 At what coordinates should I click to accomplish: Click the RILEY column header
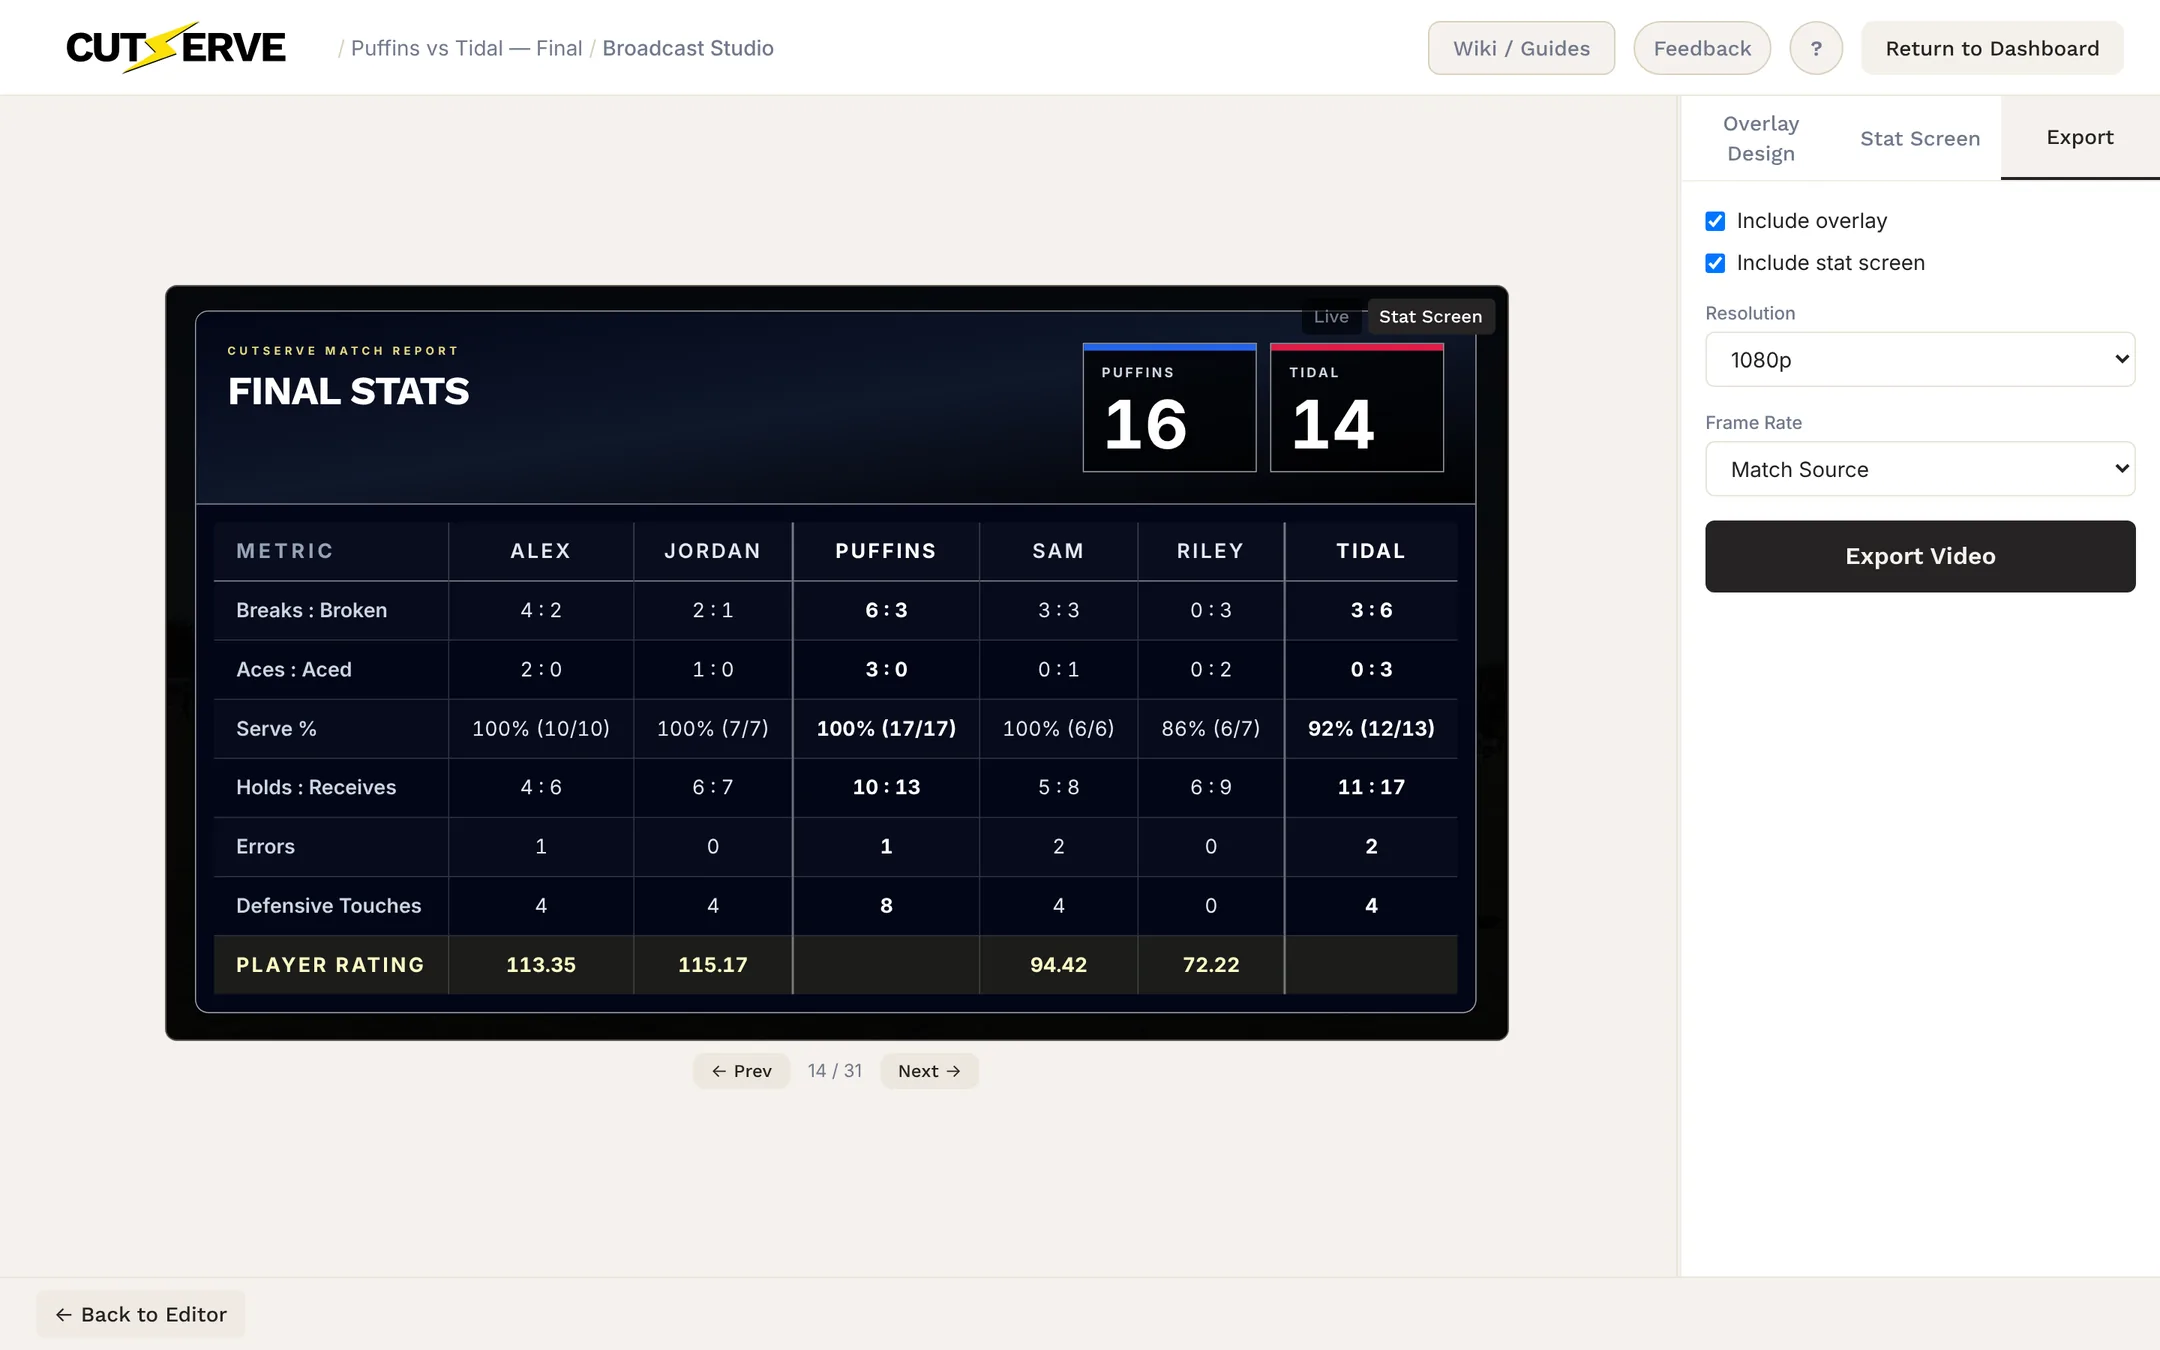point(1211,551)
